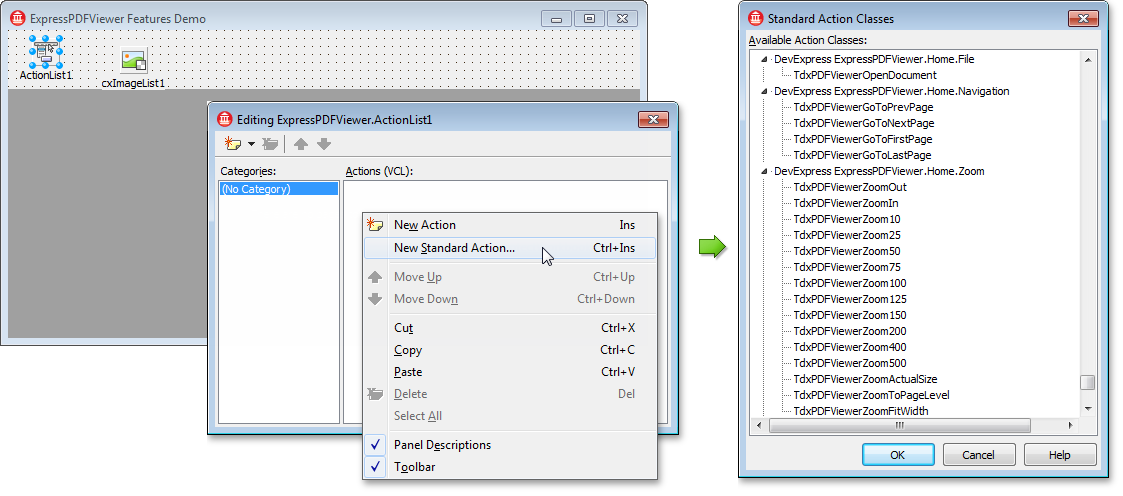Collapse the ExpressPDFViewer.Home.File tree node
The width and height of the screenshot is (1123, 496).
point(766,60)
